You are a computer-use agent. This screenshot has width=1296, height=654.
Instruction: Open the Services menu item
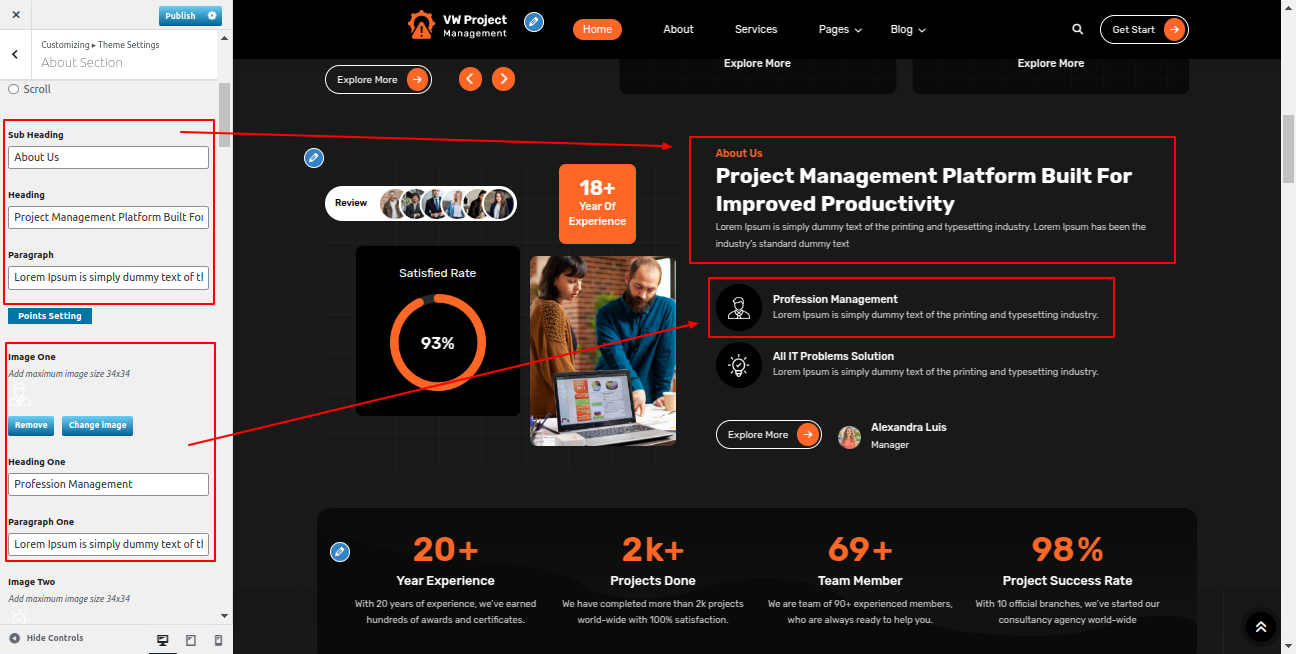756,29
